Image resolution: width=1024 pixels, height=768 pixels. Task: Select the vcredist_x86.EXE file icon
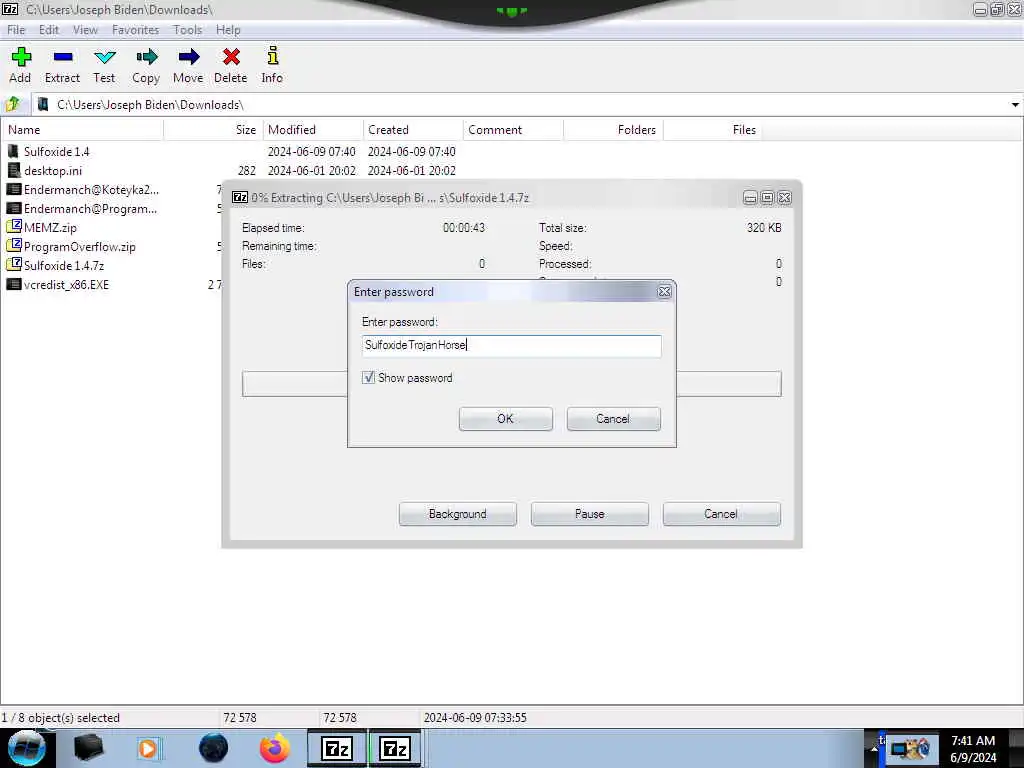14,284
